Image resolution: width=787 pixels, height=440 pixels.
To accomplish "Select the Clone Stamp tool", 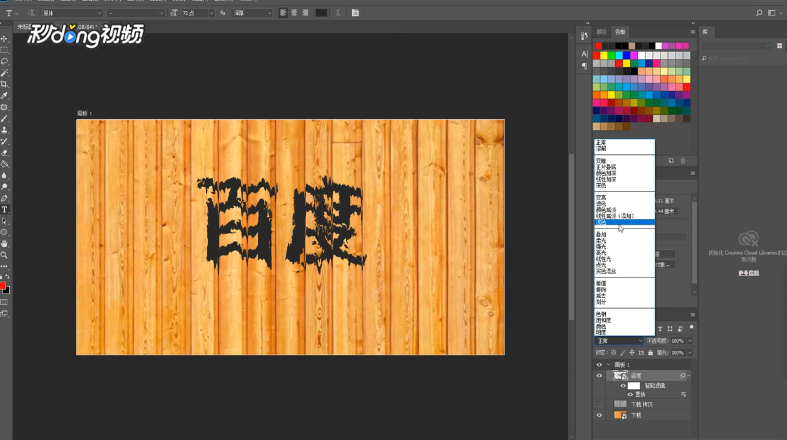I will [5, 130].
